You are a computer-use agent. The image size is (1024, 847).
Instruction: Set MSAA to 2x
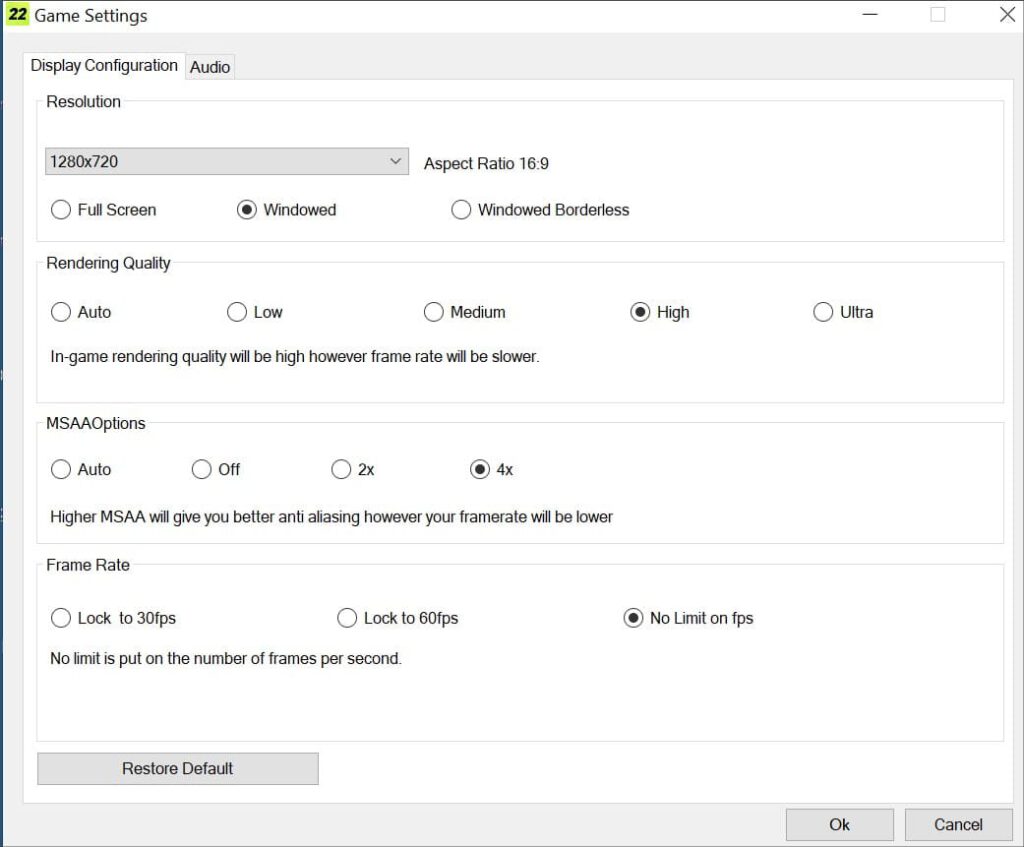pyautogui.click(x=341, y=469)
